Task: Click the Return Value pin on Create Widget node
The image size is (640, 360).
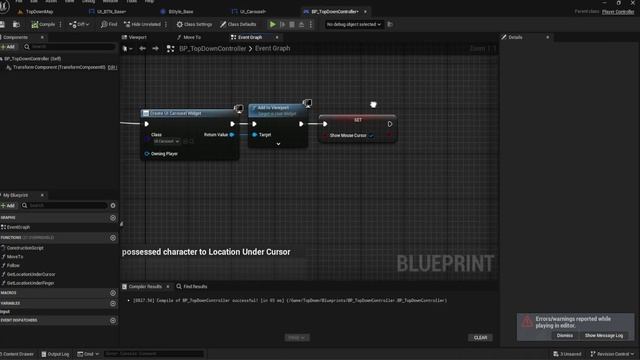Action: pyautogui.click(x=232, y=135)
